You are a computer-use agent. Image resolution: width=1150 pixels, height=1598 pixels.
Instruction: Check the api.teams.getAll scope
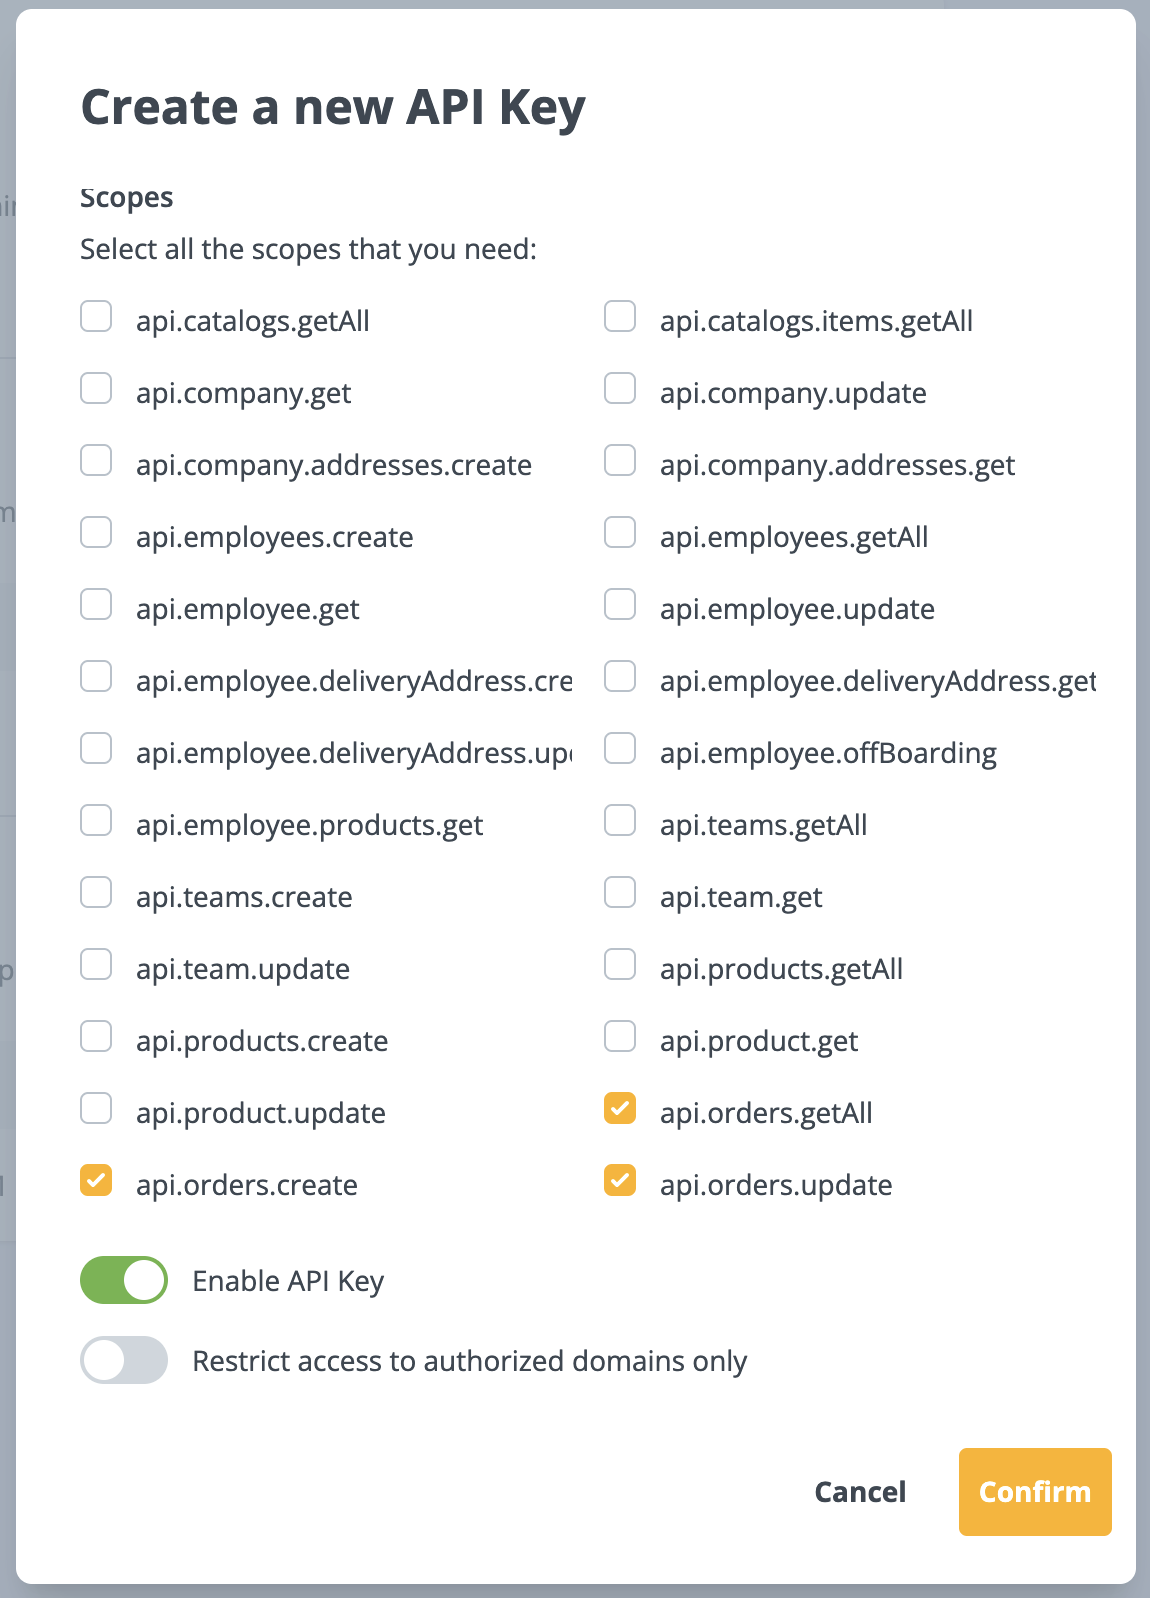click(620, 821)
